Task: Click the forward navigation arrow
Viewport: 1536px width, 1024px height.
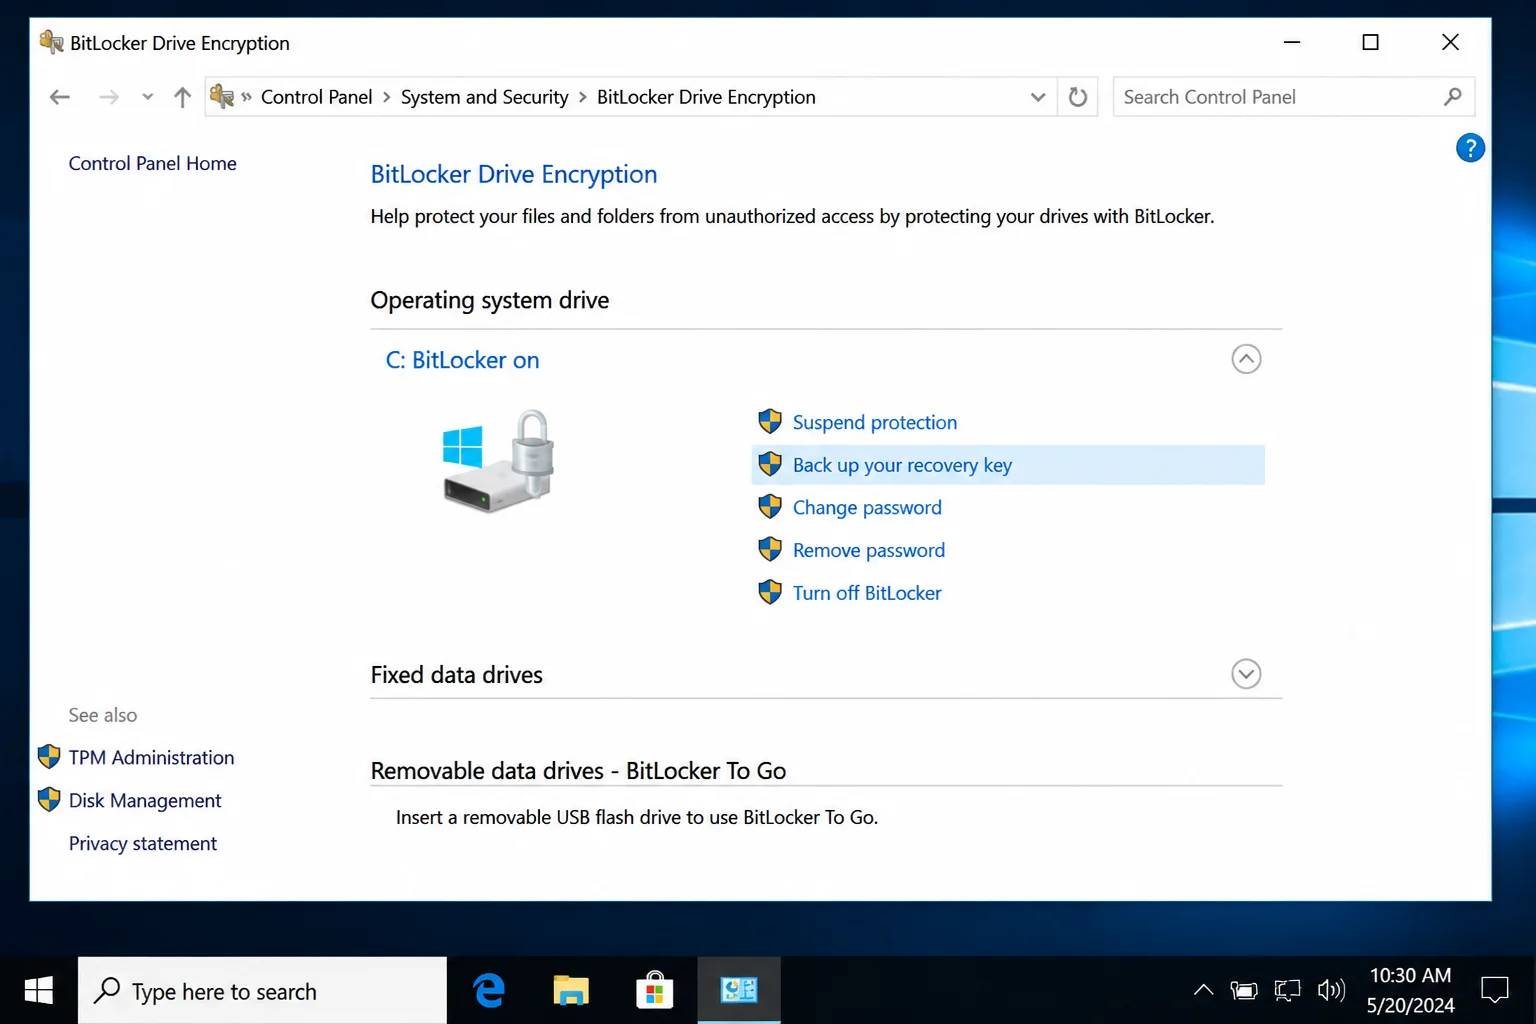Action: (x=109, y=97)
